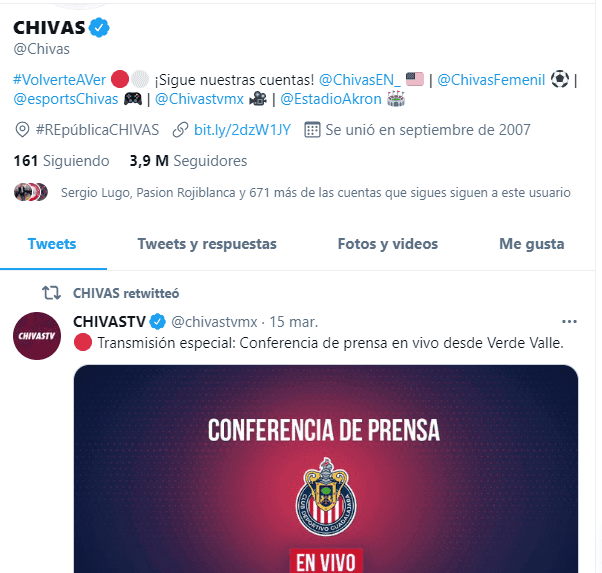Viewport: 602px width, 573px height.
Task: View the 161 Siguiendo list
Action: [61, 161]
